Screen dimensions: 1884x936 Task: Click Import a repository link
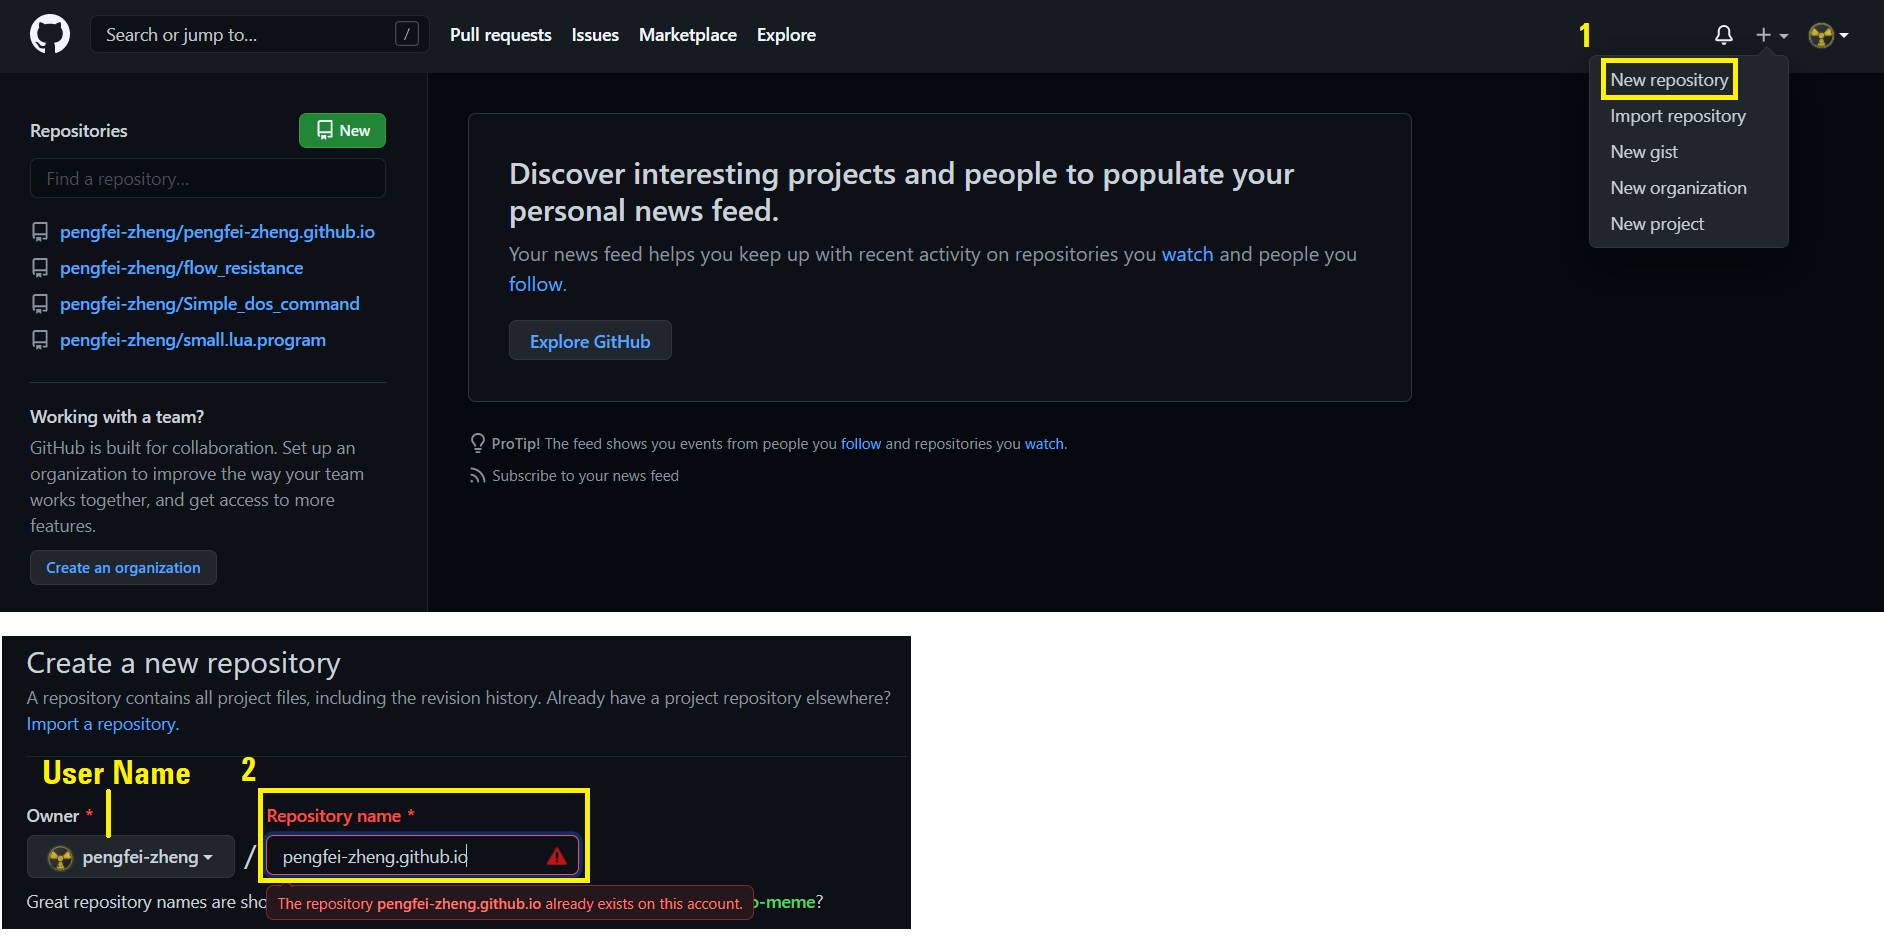click(102, 724)
